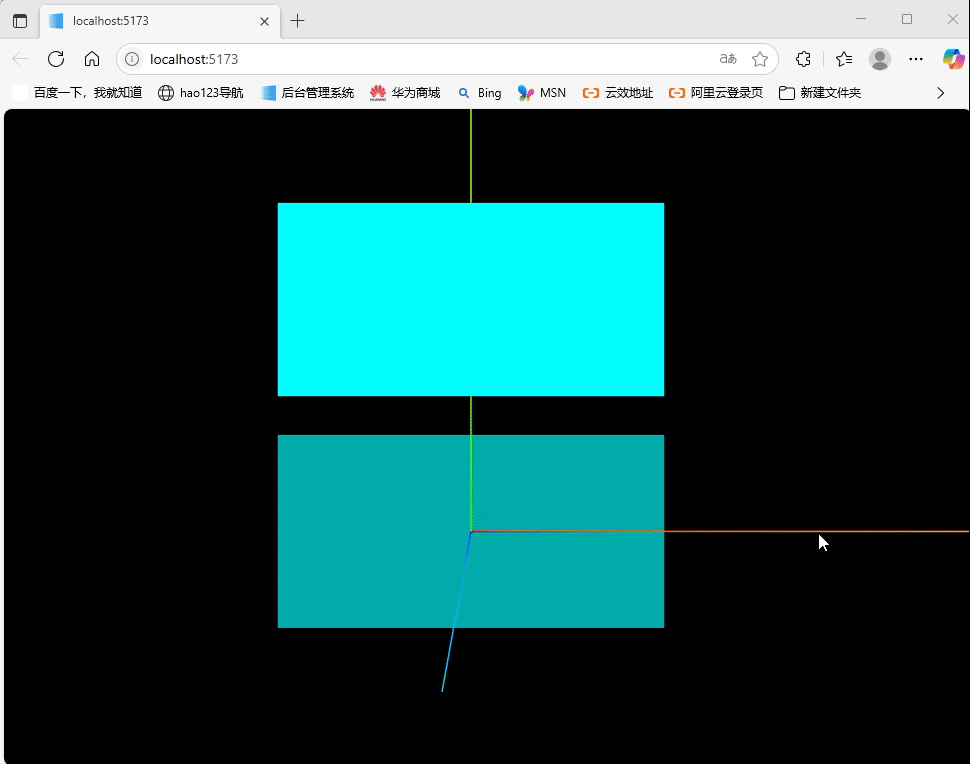
Task: Click the site info icon in address bar
Action: [130, 59]
